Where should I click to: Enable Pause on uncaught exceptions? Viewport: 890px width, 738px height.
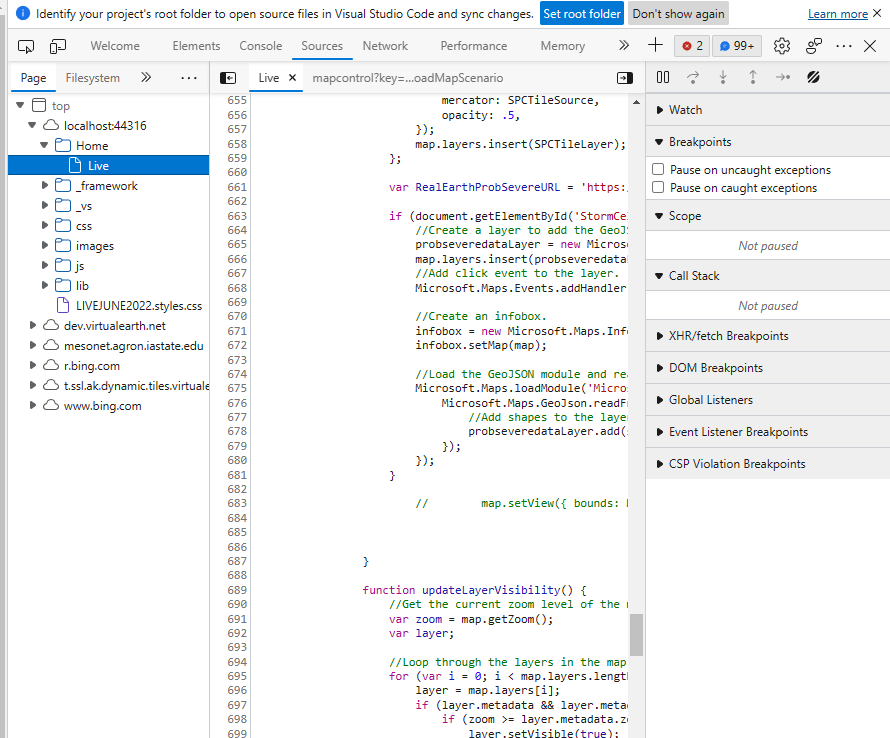658,170
